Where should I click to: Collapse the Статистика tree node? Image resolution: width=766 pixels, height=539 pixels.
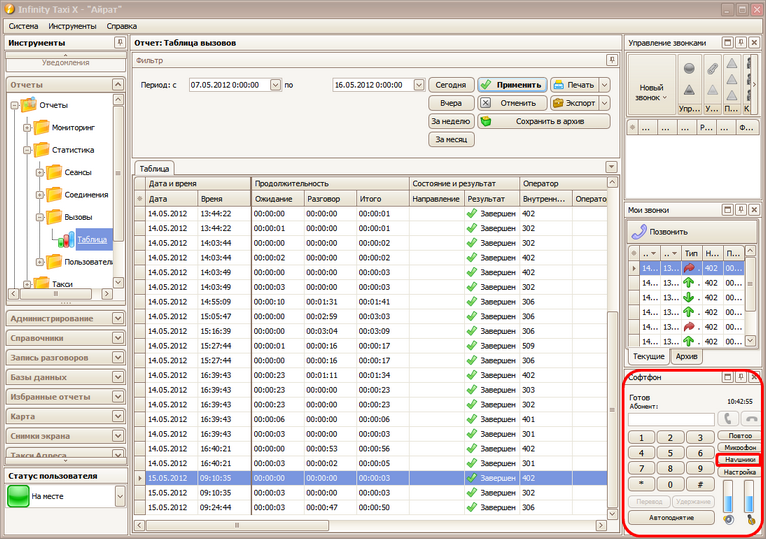click(x=27, y=150)
